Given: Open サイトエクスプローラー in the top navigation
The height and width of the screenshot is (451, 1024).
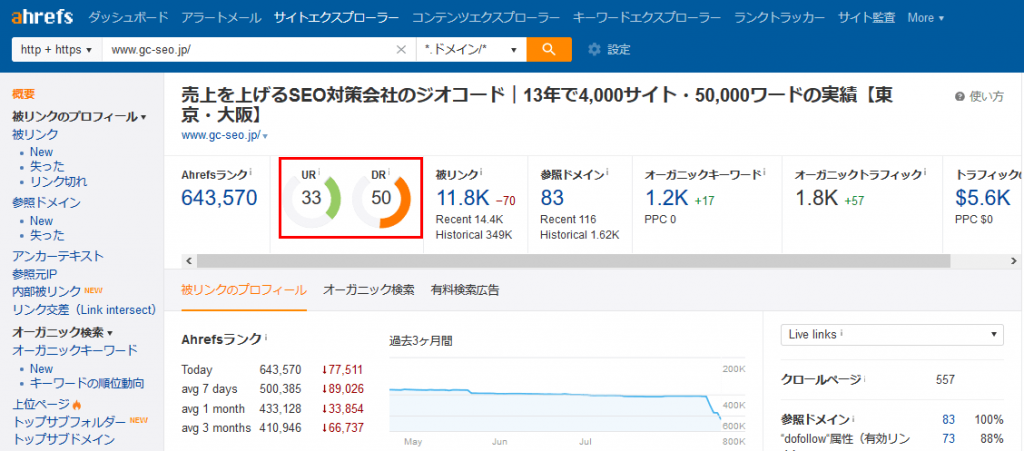Looking at the screenshot, I should [x=336, y=18].
